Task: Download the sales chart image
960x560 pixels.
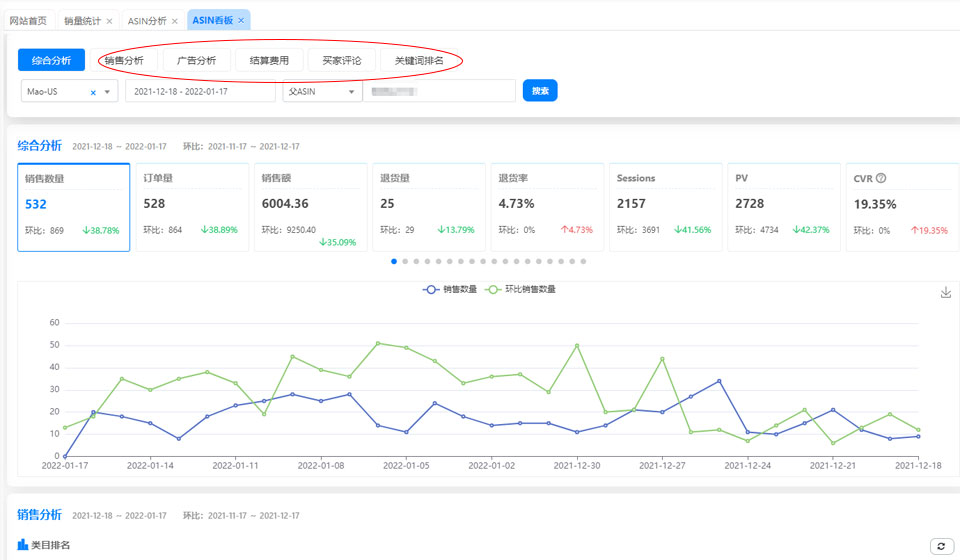Action: click(x=945, y=292)
